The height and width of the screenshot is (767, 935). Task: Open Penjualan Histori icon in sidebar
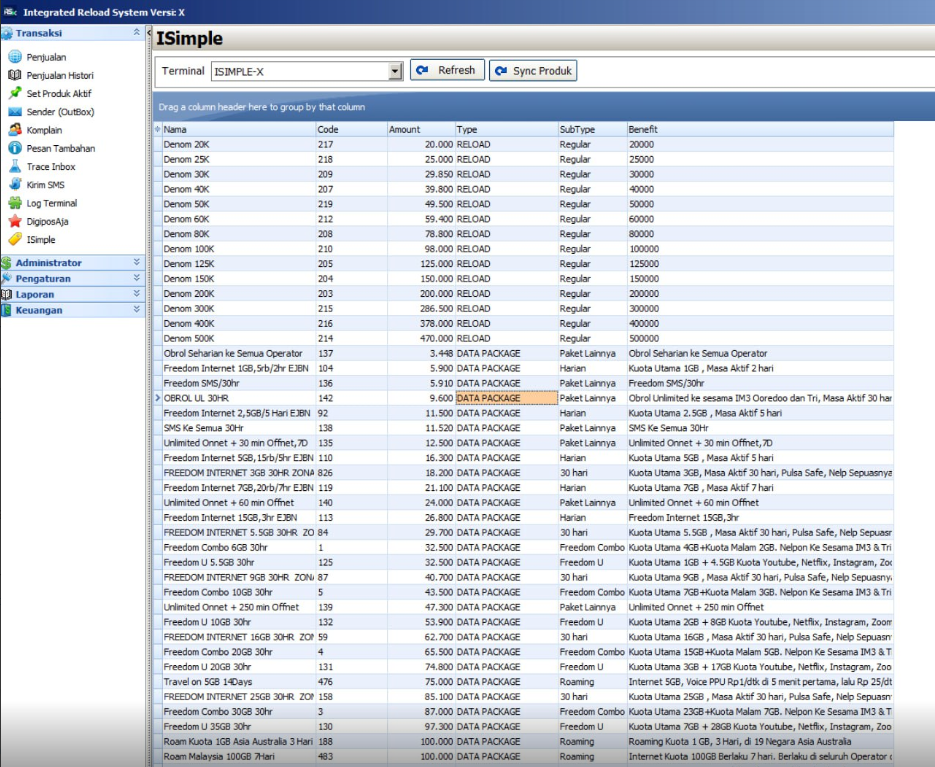point(15,76)
